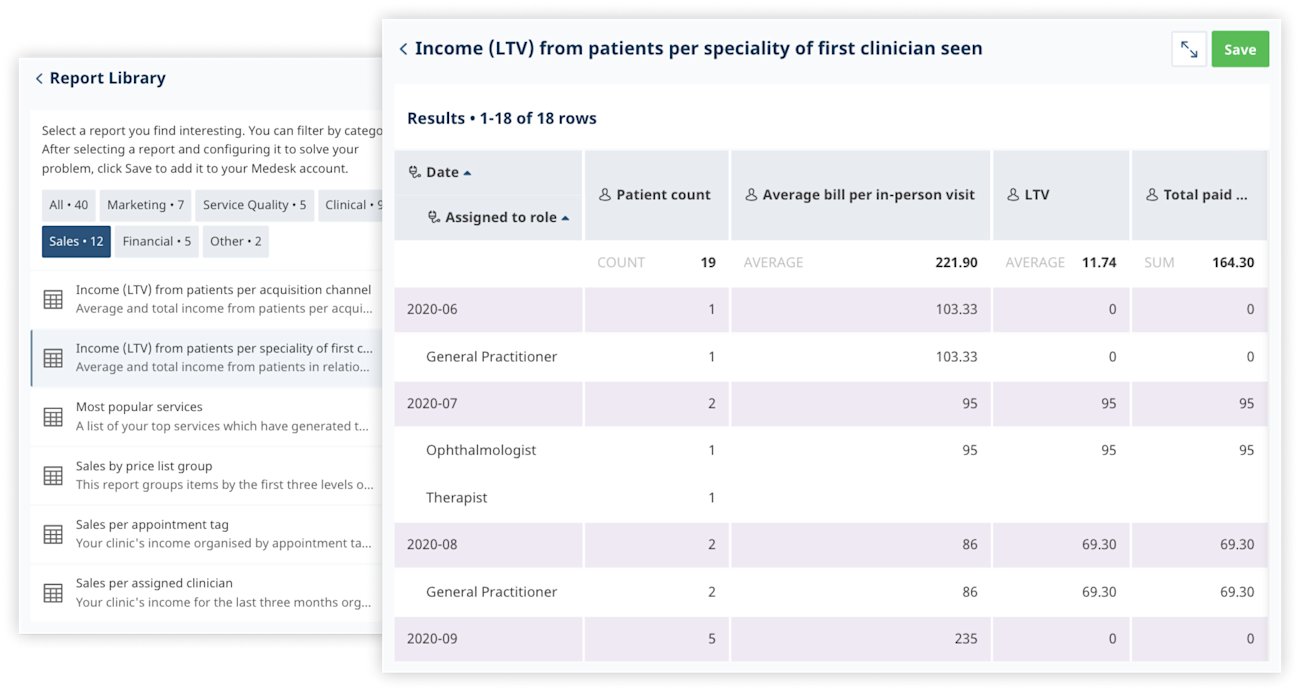The image size is (1300, 692).
Task: Click the 2020-07 date group row
Action: (x=432, y=404)
